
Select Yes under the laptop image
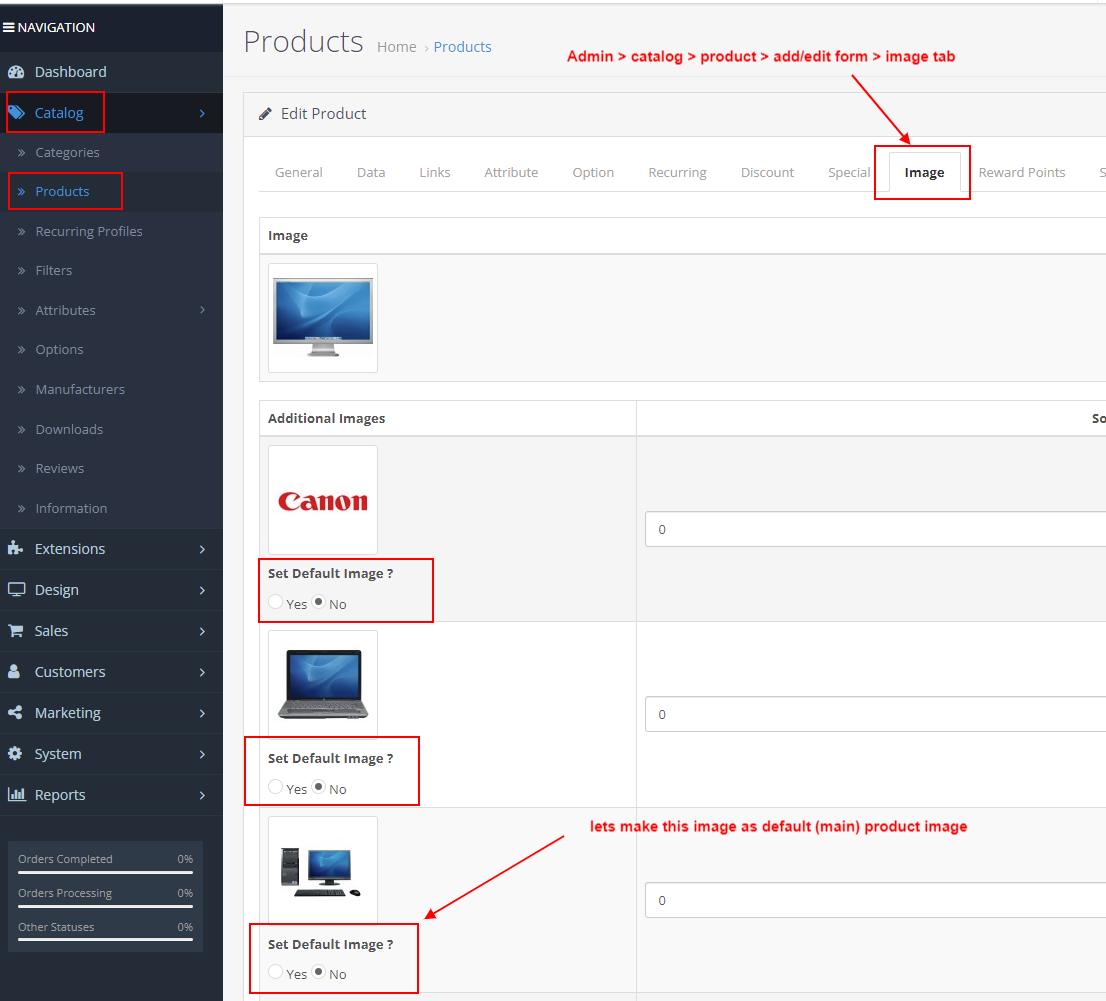point(276,787)
